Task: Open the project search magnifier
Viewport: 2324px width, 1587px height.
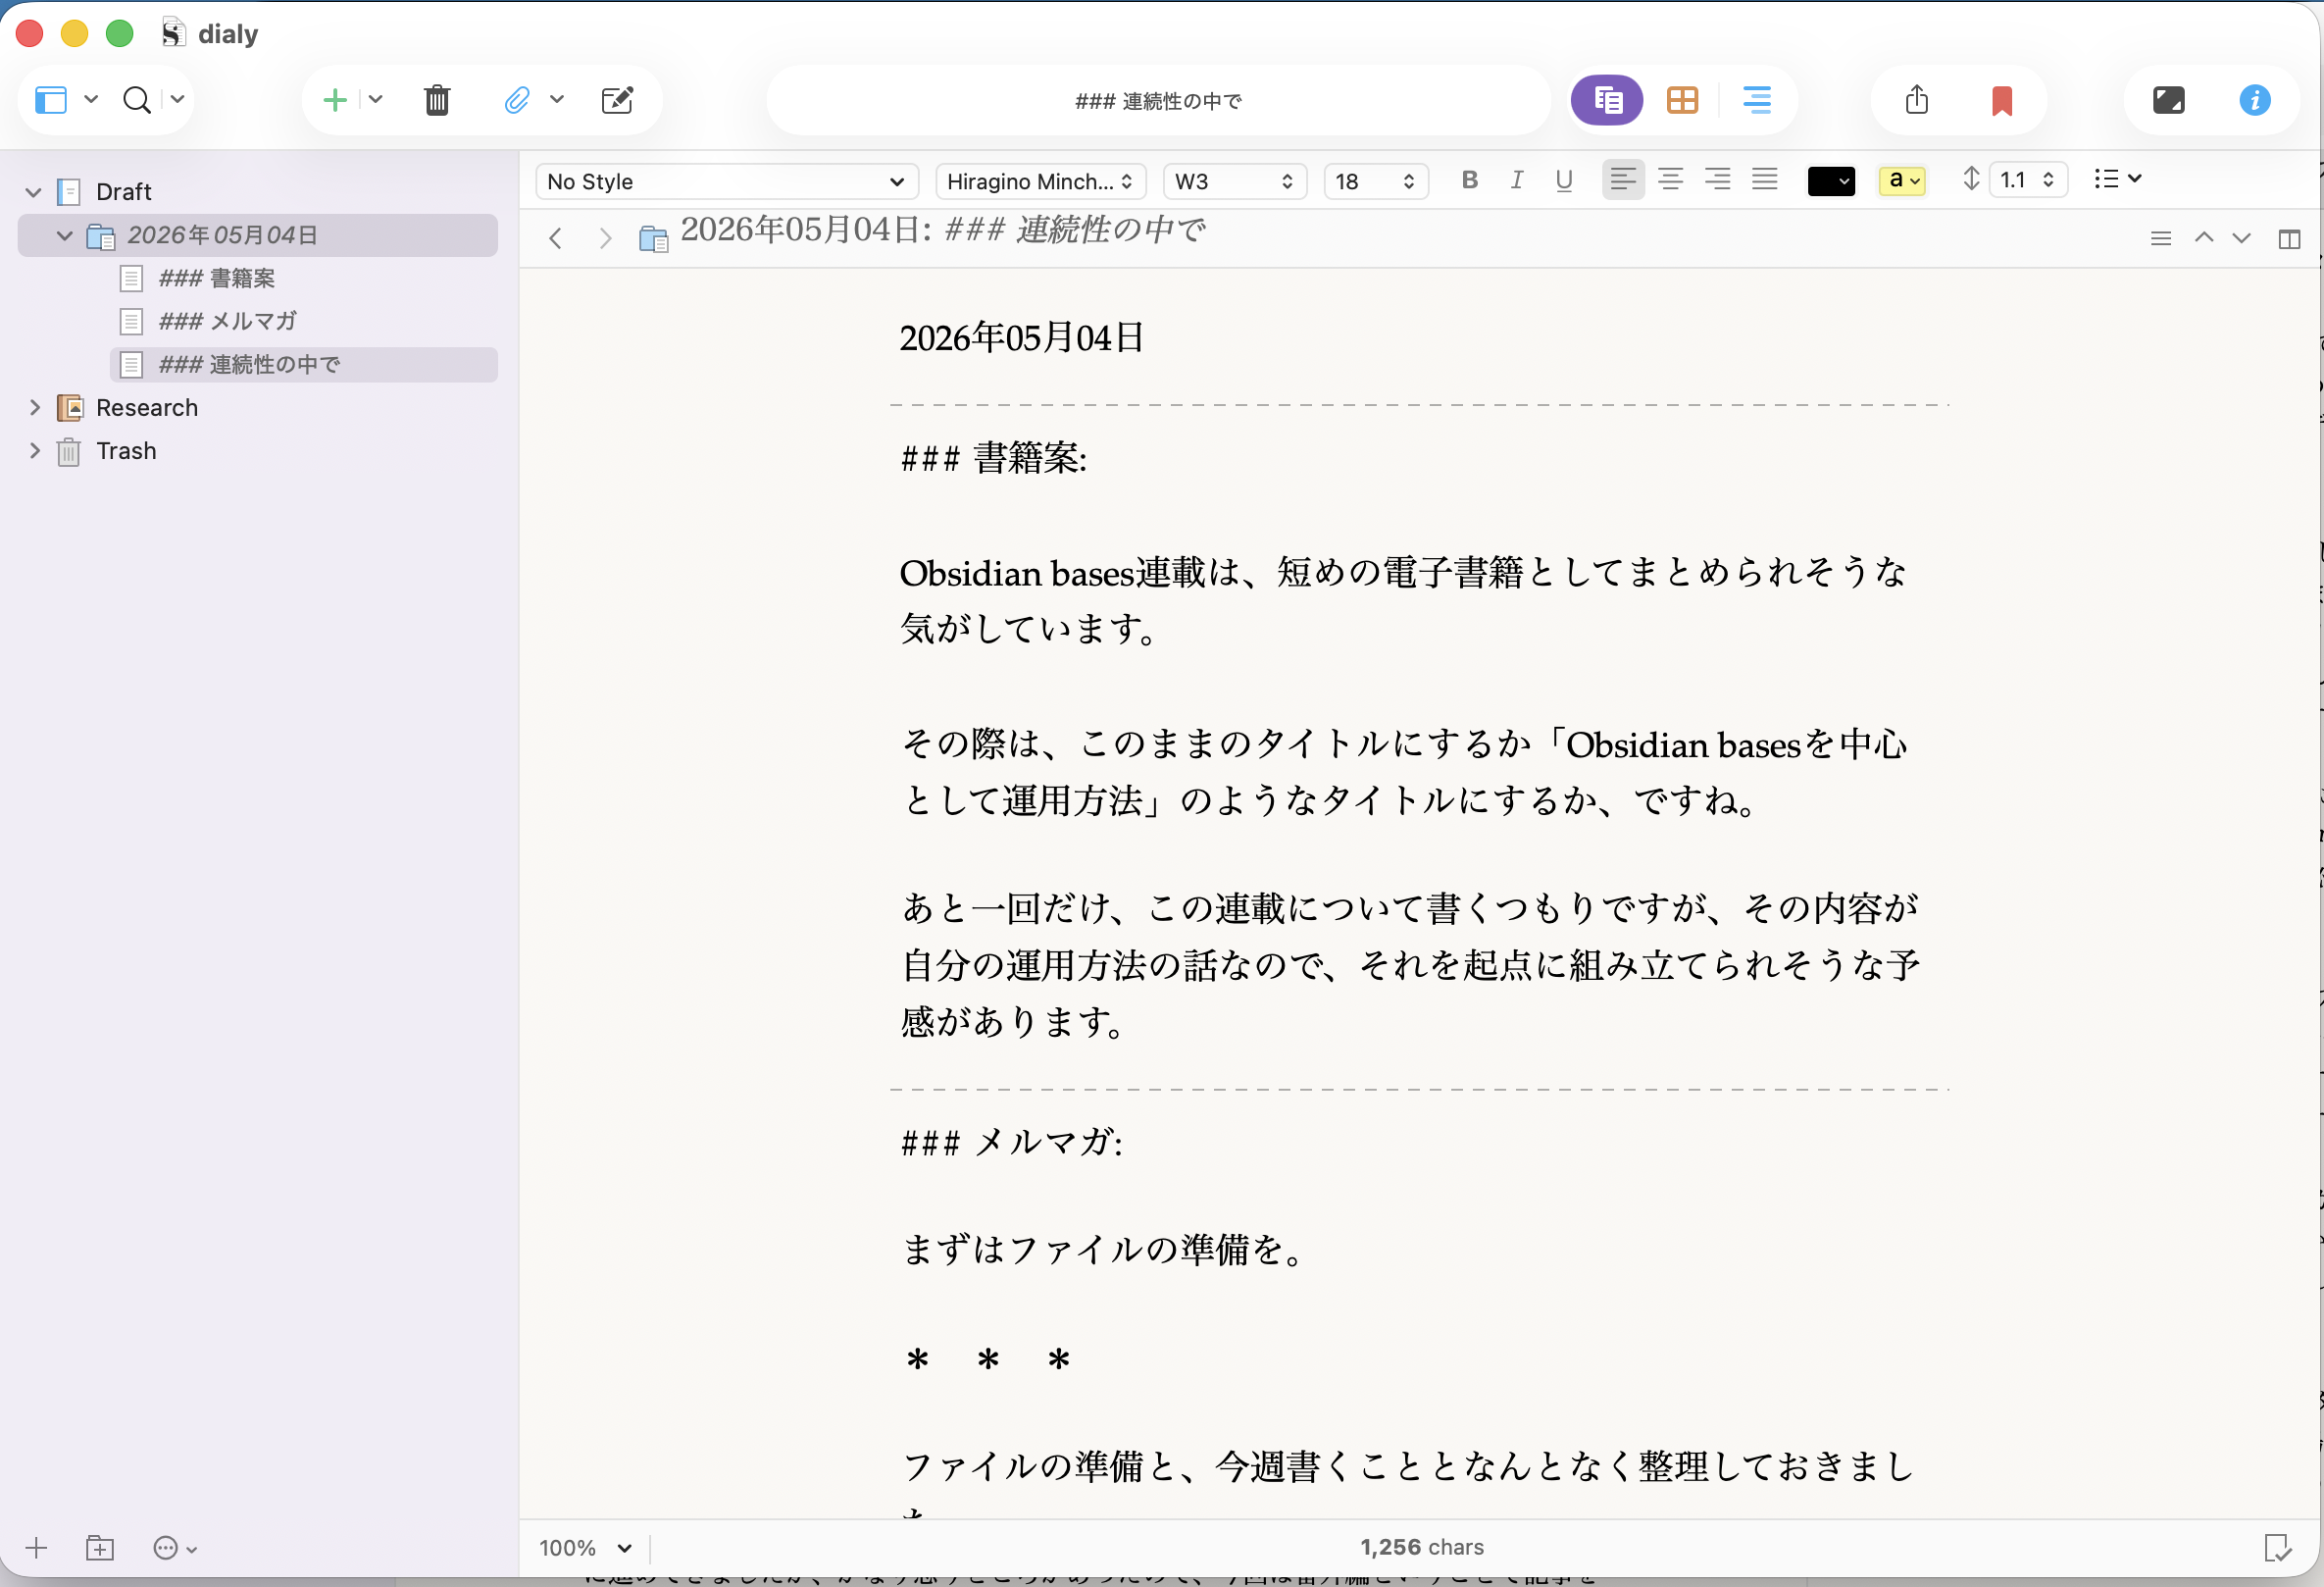Action: (137, 100)
